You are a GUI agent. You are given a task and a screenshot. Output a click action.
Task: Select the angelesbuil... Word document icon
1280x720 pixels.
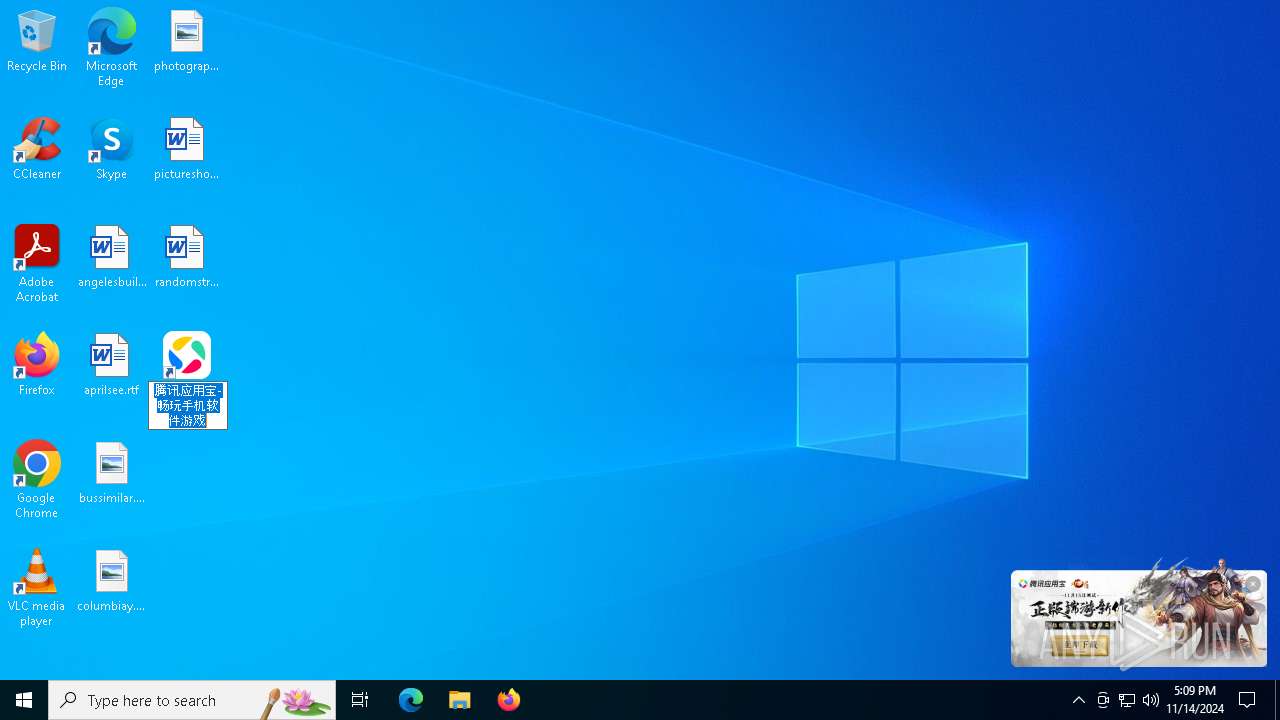(x=111, y=258)
